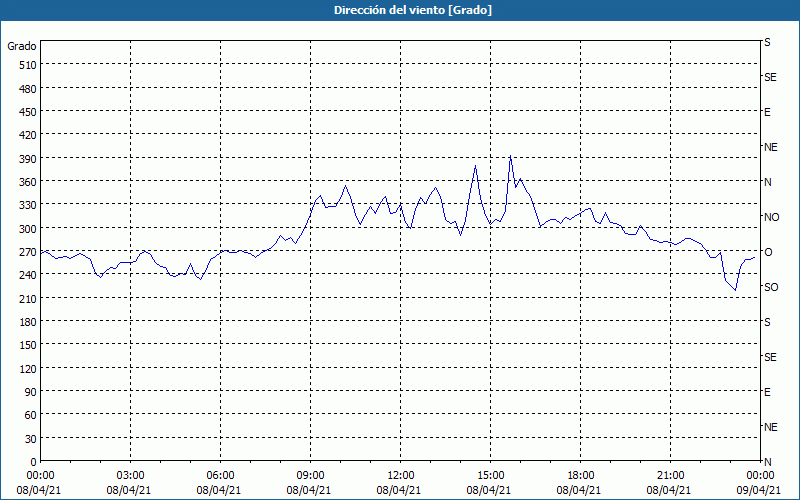Select the 450 degree axis label
This screenshot has height=500, width=800.
[28, 112]
